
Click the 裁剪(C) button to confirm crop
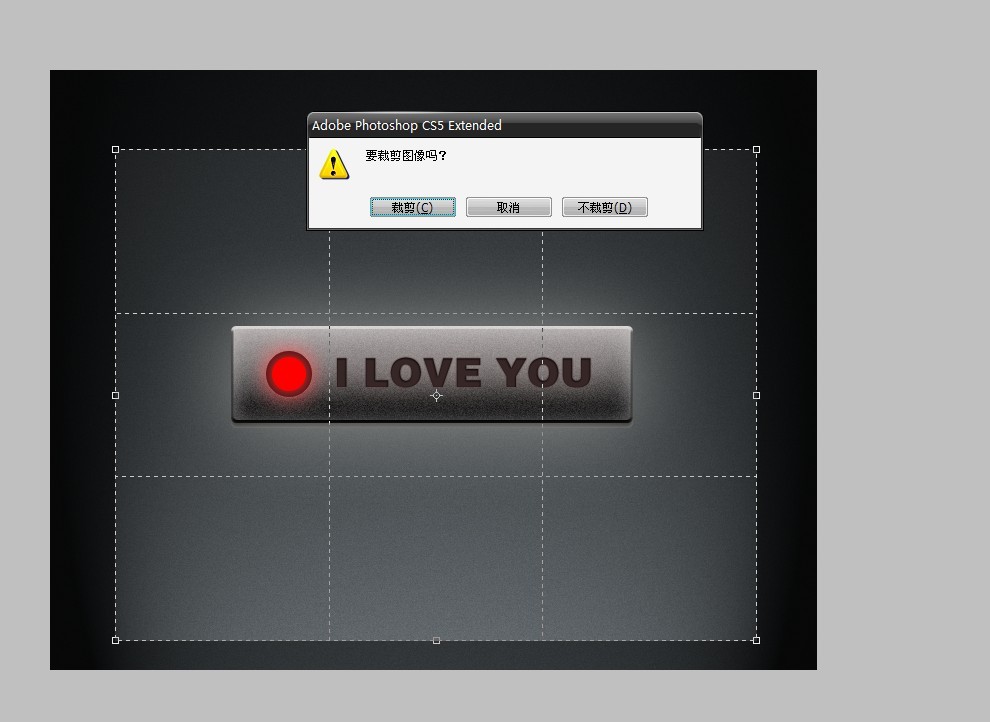tap(412, 207)
